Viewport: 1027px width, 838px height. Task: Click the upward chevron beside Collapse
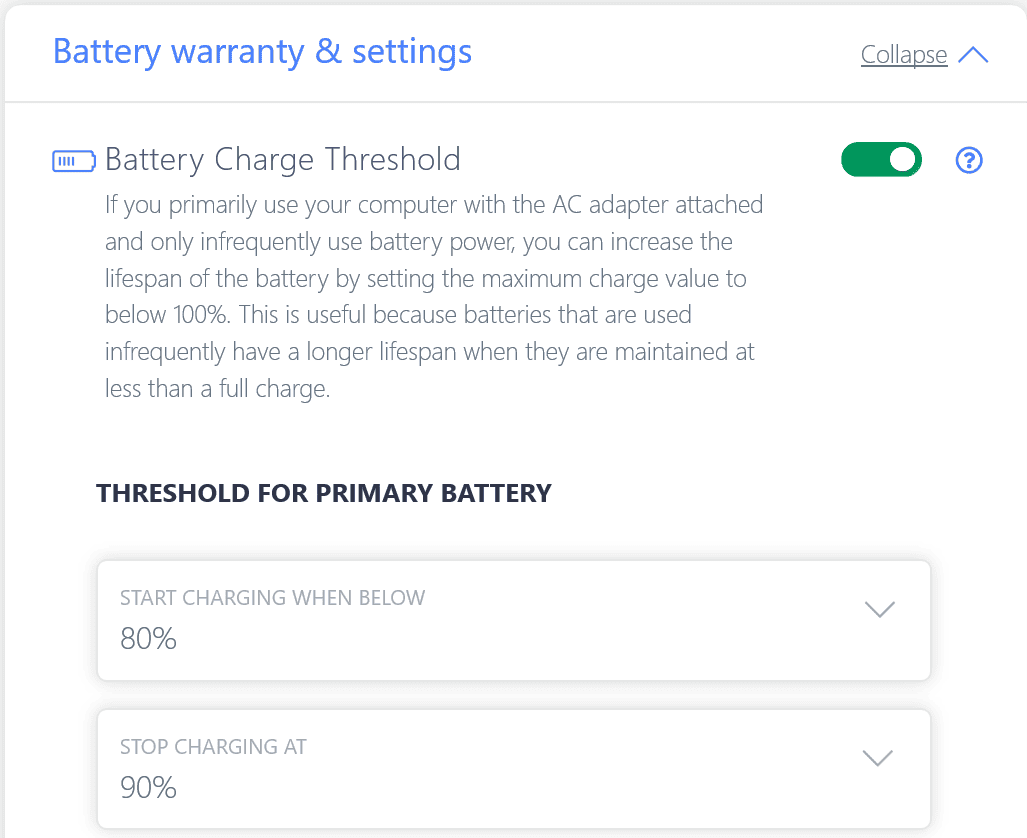pos(972,55)
